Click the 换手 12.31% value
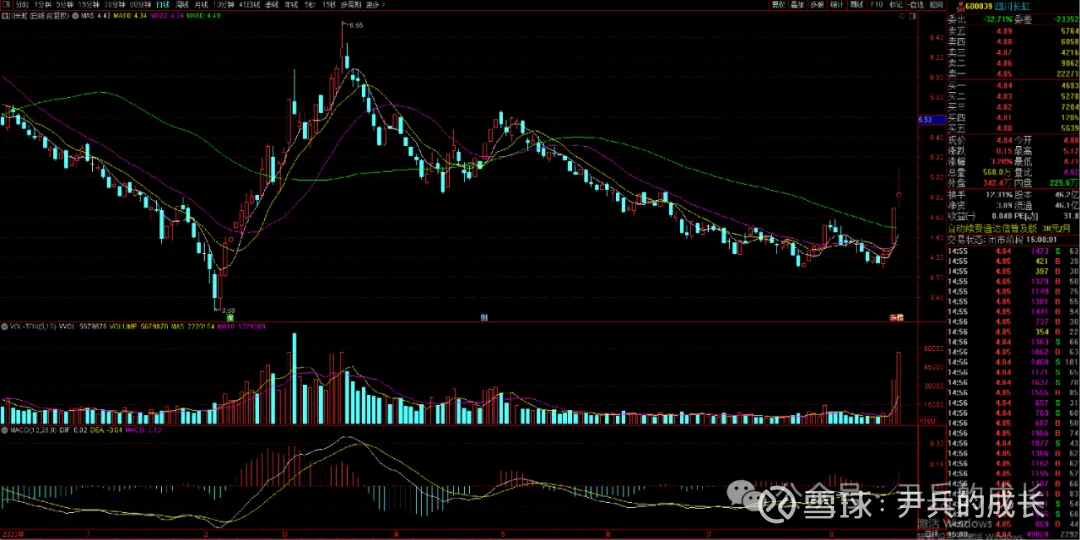 999,194
